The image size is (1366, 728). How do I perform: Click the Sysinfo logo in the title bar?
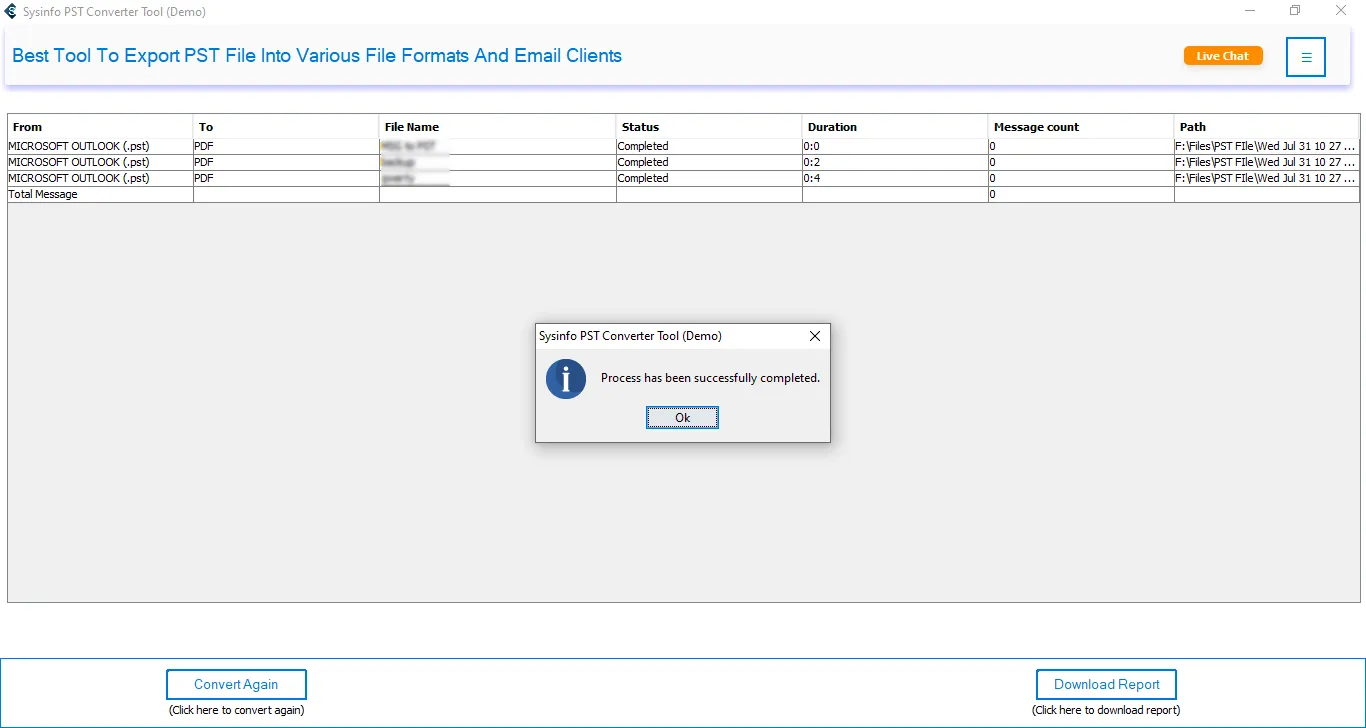[x=11, y=12]
